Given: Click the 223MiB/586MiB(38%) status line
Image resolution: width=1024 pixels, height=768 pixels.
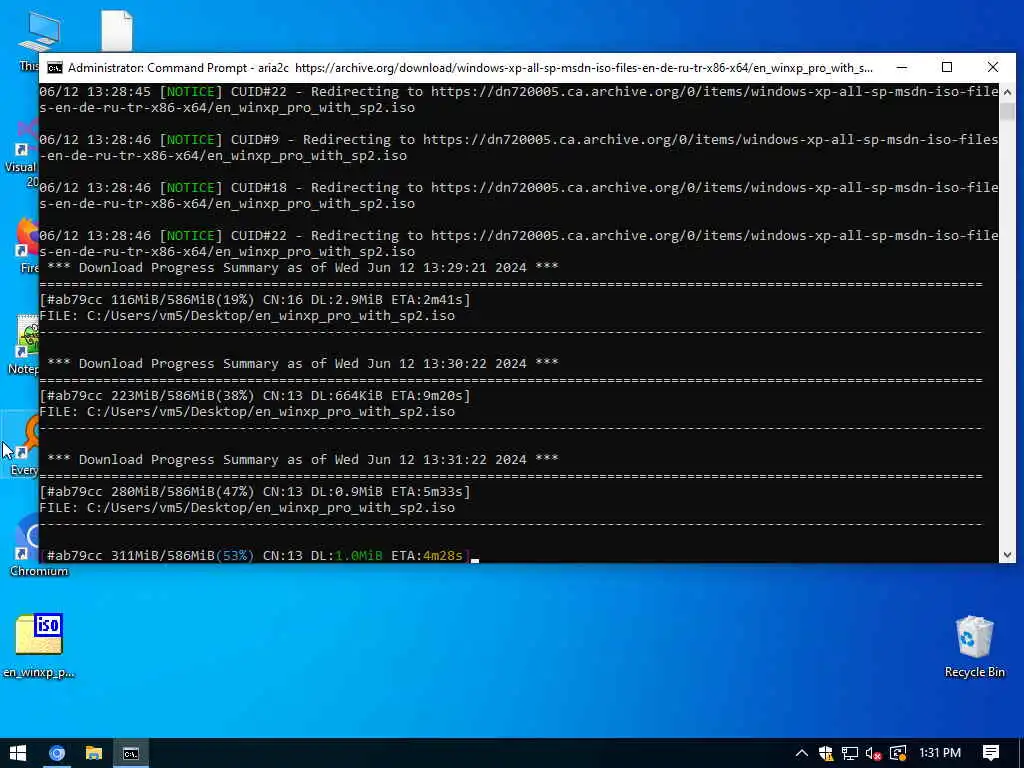Looking at the screenshot, I should [255, 396].
